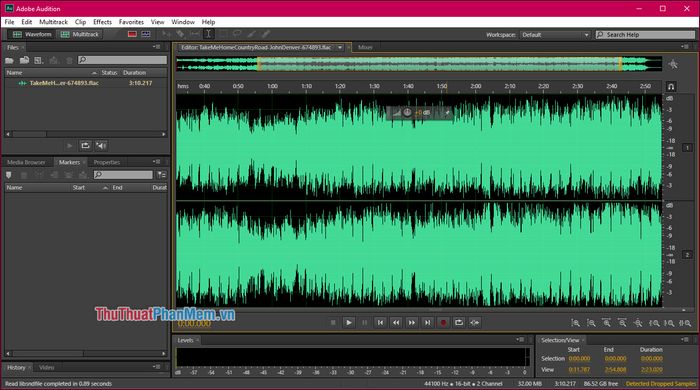
Task: Click the Selection Start time value
Action: pos(579,359)
